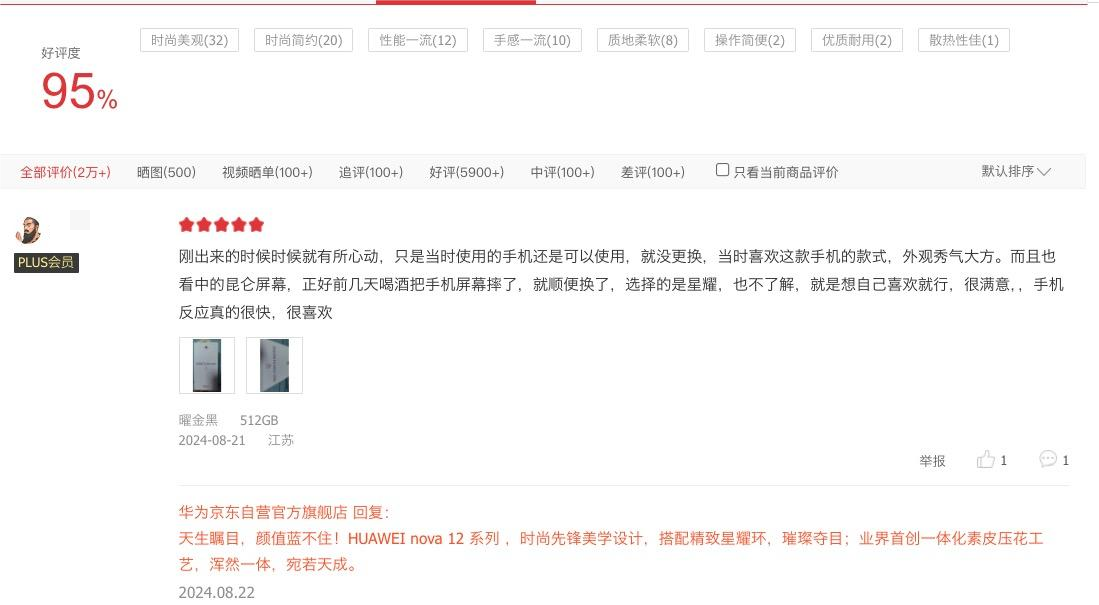Viewport: 1099px width, 605px height.
Task: Switch to 晒图(500) tab
Action: point(166,172)
